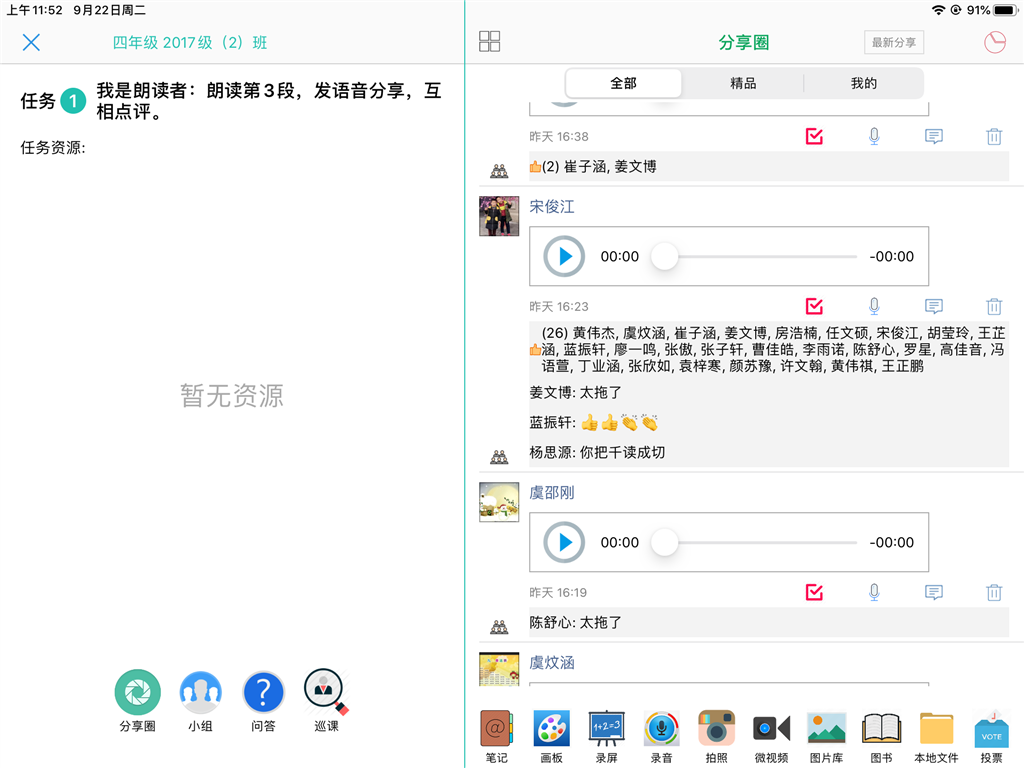The height and width of the screenshot is (768, 1024).
Task: Switch to the 精品 tab
Action: (743, 84)
